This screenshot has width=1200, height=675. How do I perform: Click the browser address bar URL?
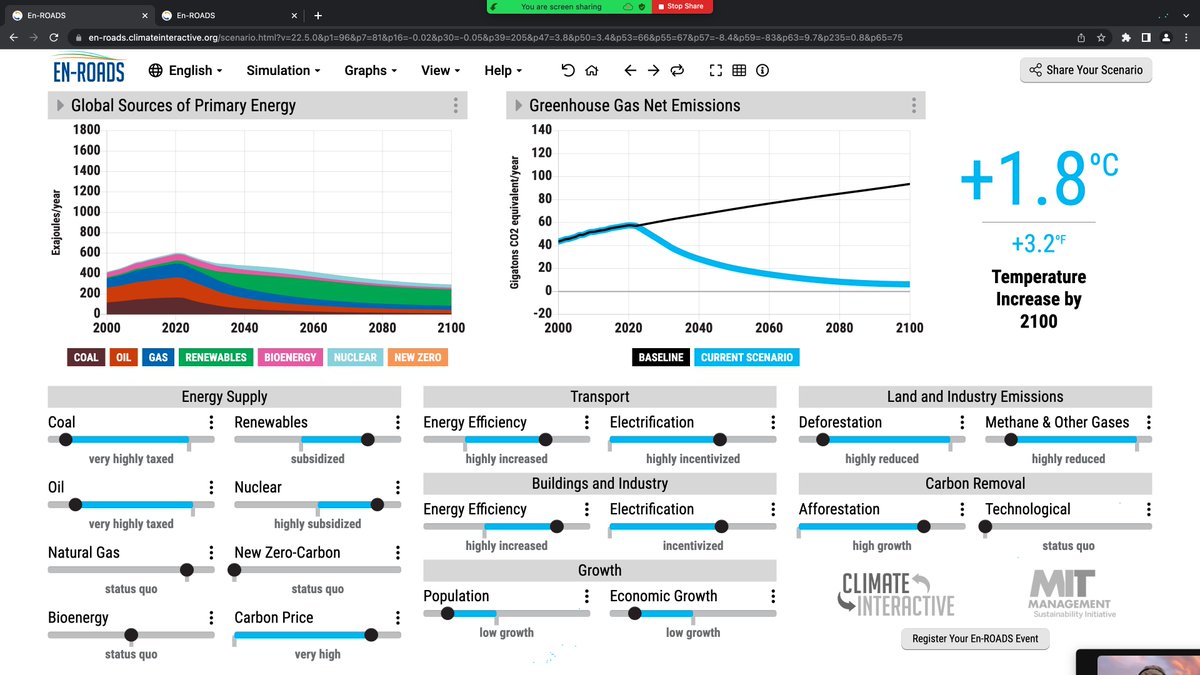(x=495, y=37)
